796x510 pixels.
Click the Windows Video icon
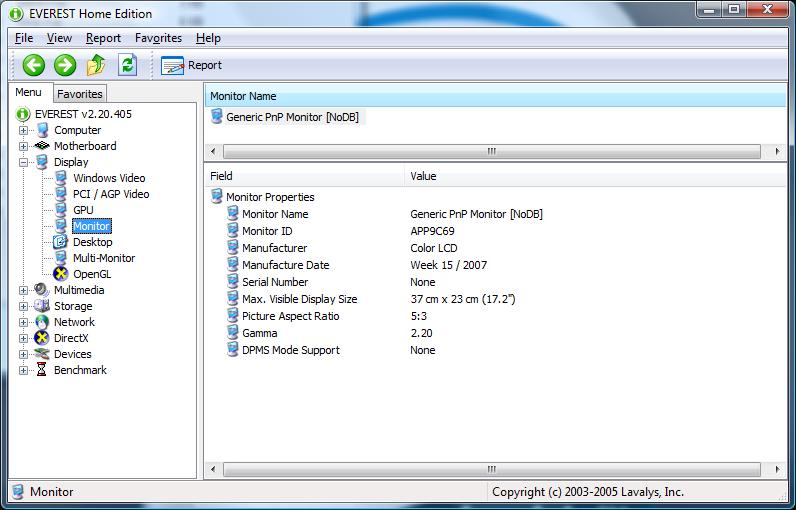coord(61,178)
